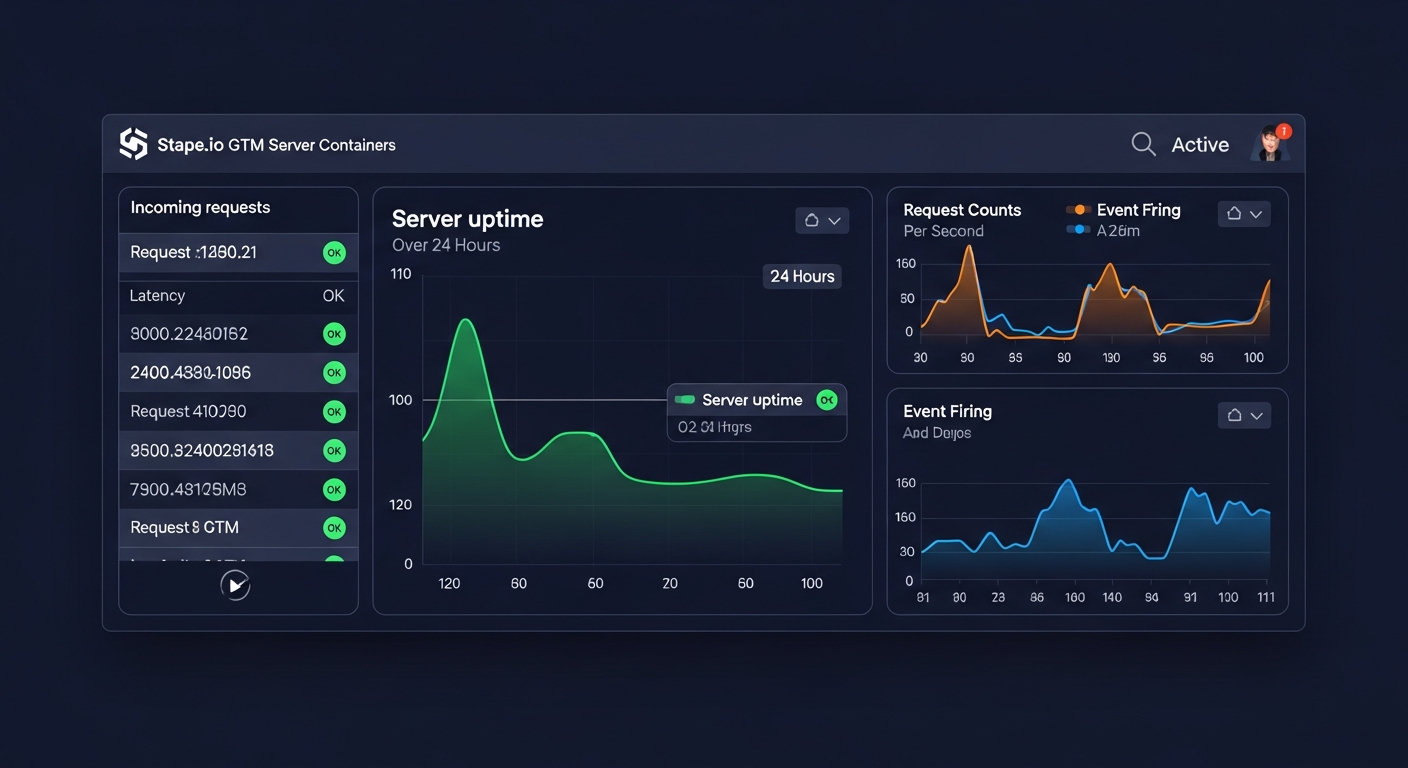
Task: Click the 'Server uptime' tooltip label
Action: pos(752,400)
